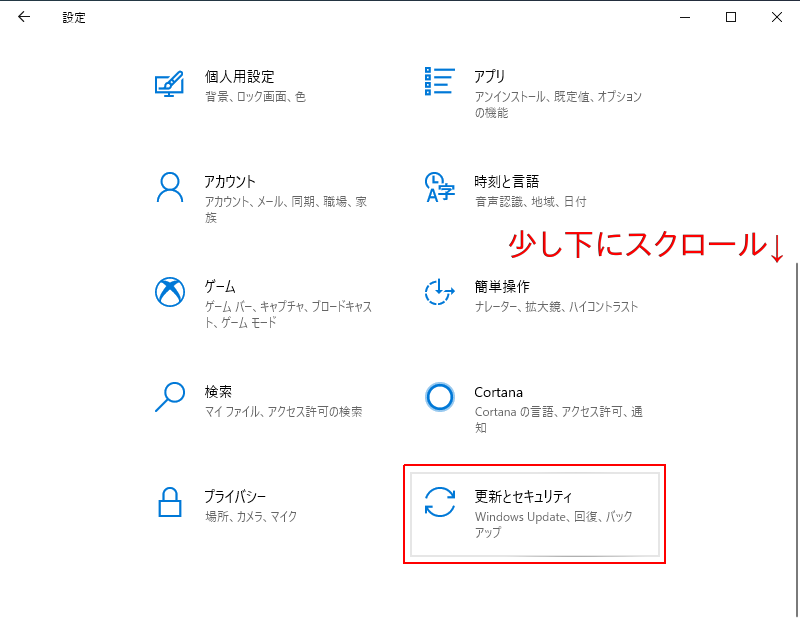Open 個人用設定 title link
Viewport: 800px width, 633px height.
pos(240,77)
